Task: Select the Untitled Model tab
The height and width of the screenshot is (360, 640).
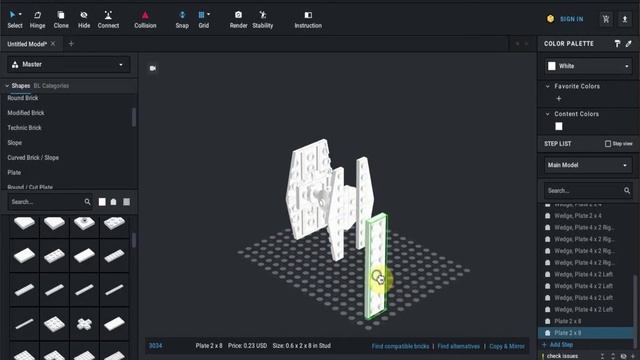Action: [27, 44]
